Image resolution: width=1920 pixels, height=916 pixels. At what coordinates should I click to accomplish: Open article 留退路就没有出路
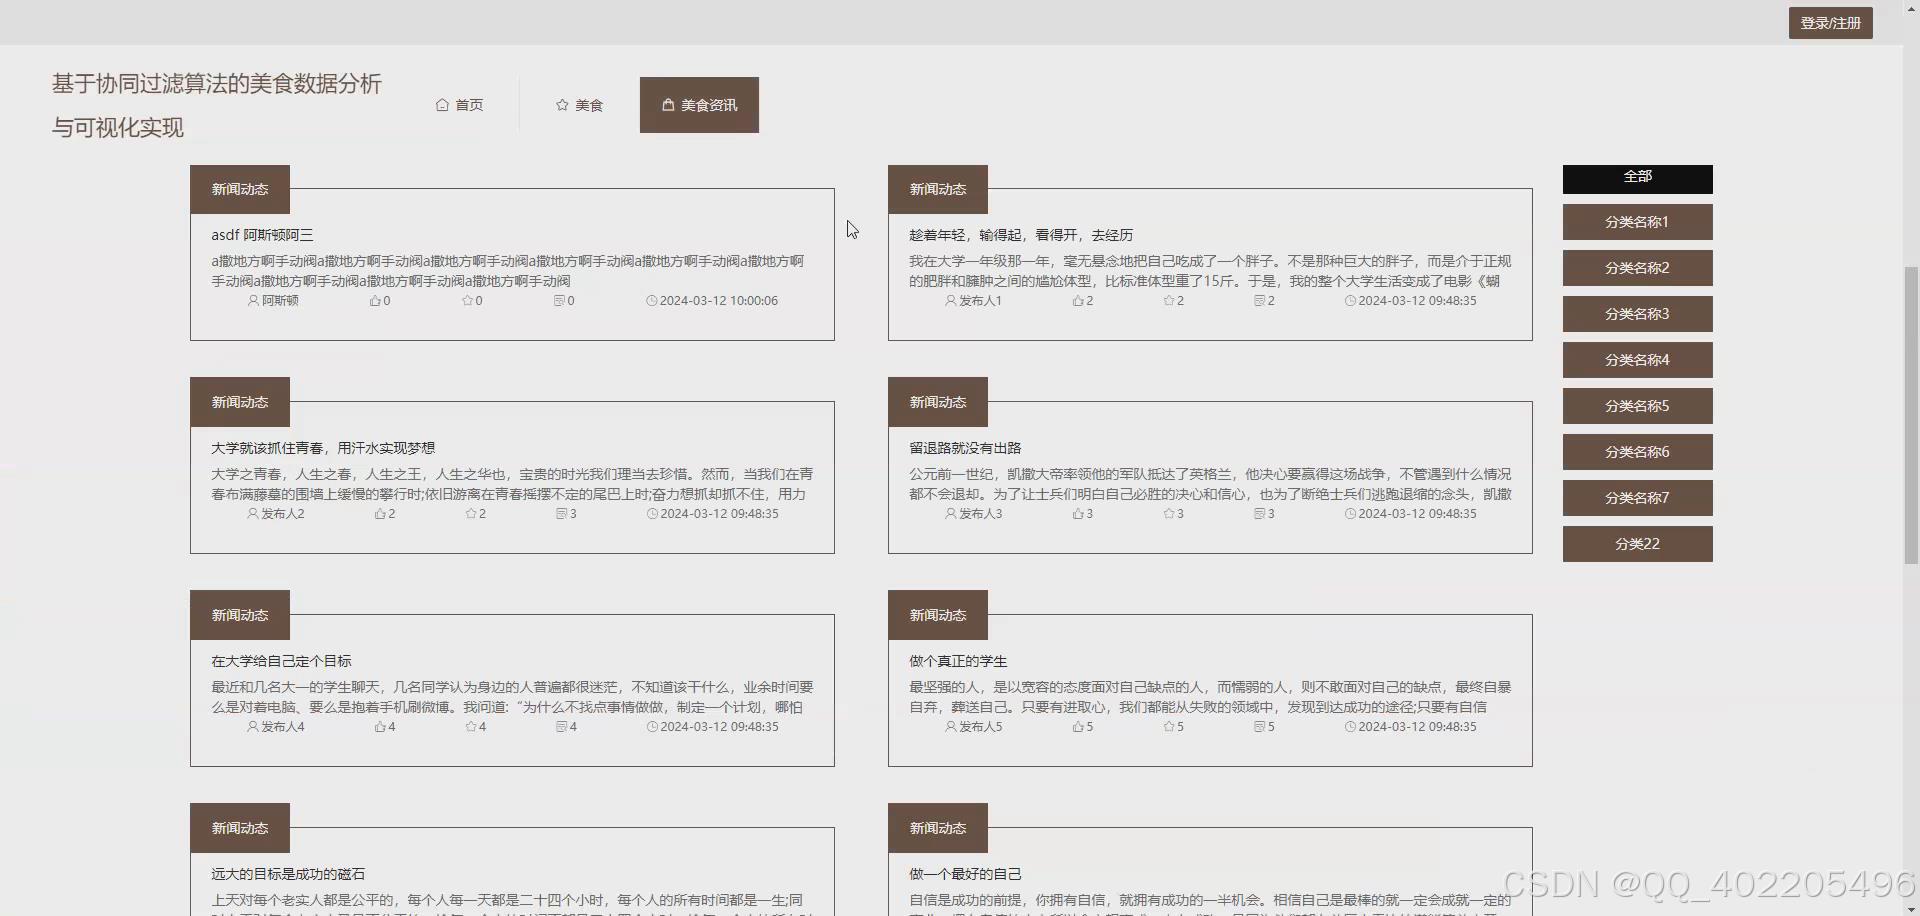[965, 448]
